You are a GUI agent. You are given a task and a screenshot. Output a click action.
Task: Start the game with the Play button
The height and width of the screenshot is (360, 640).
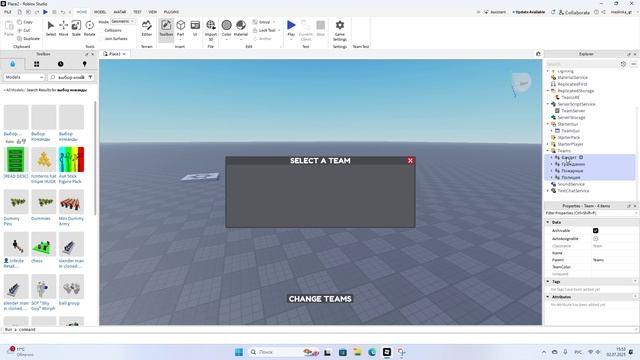tap(291, 29)
